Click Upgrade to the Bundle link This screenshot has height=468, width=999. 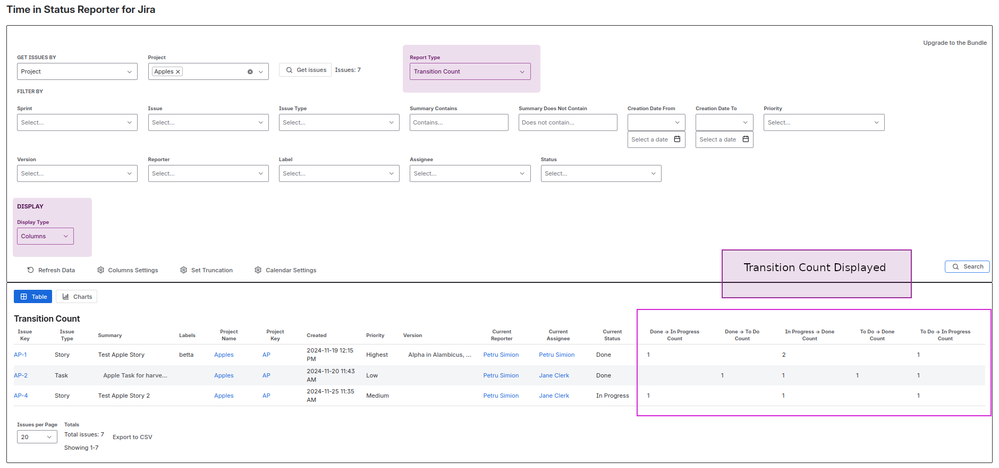click(x=955, y=43)
